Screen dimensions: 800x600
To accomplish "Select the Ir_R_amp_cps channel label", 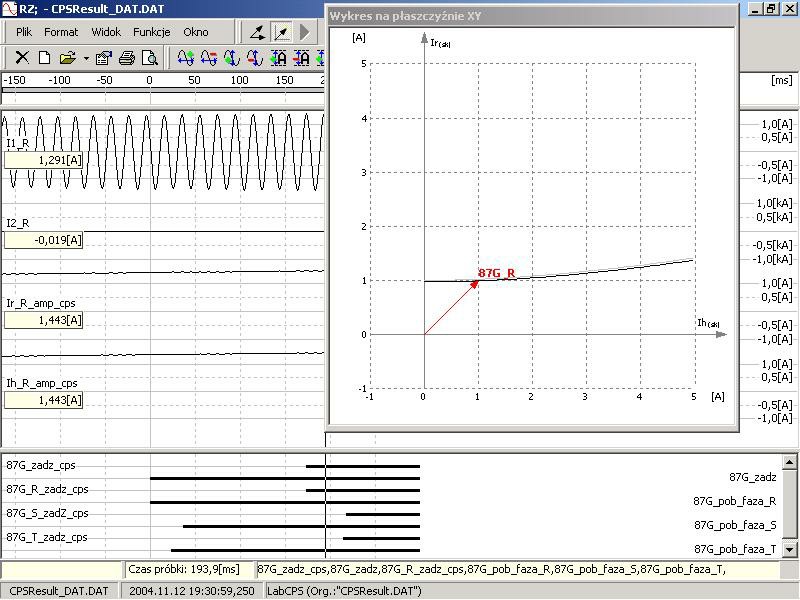I will coord(41,304).
